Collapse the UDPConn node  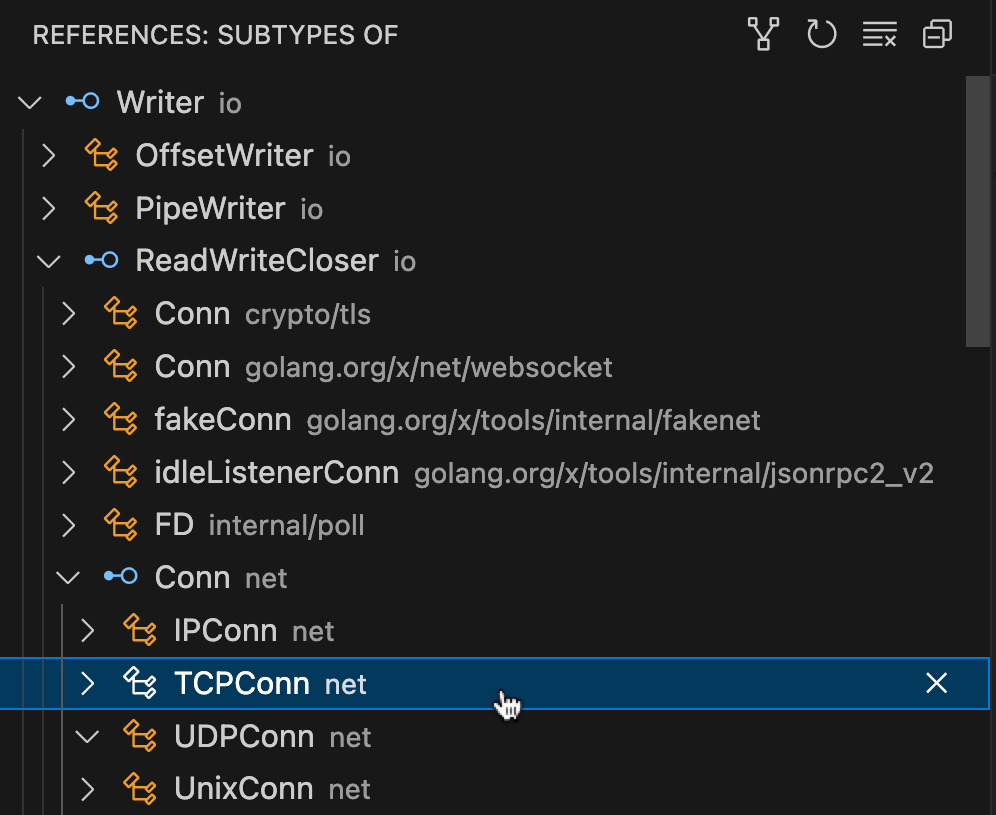click(x=87, y=736)
